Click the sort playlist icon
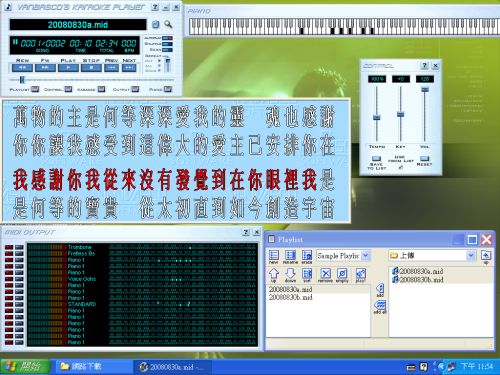The image size is (500, 375). point(307,274)
